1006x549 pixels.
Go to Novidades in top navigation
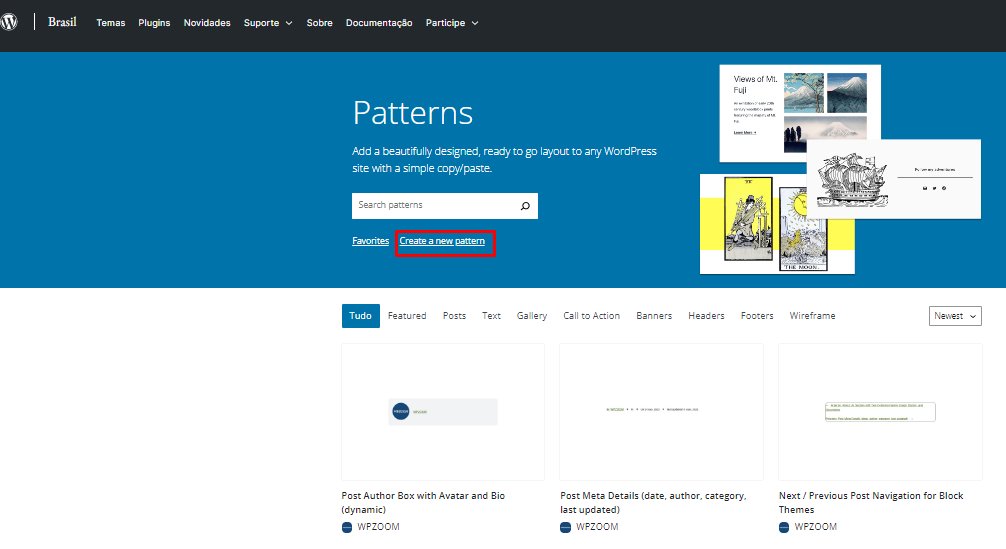(x=207, y=22)
